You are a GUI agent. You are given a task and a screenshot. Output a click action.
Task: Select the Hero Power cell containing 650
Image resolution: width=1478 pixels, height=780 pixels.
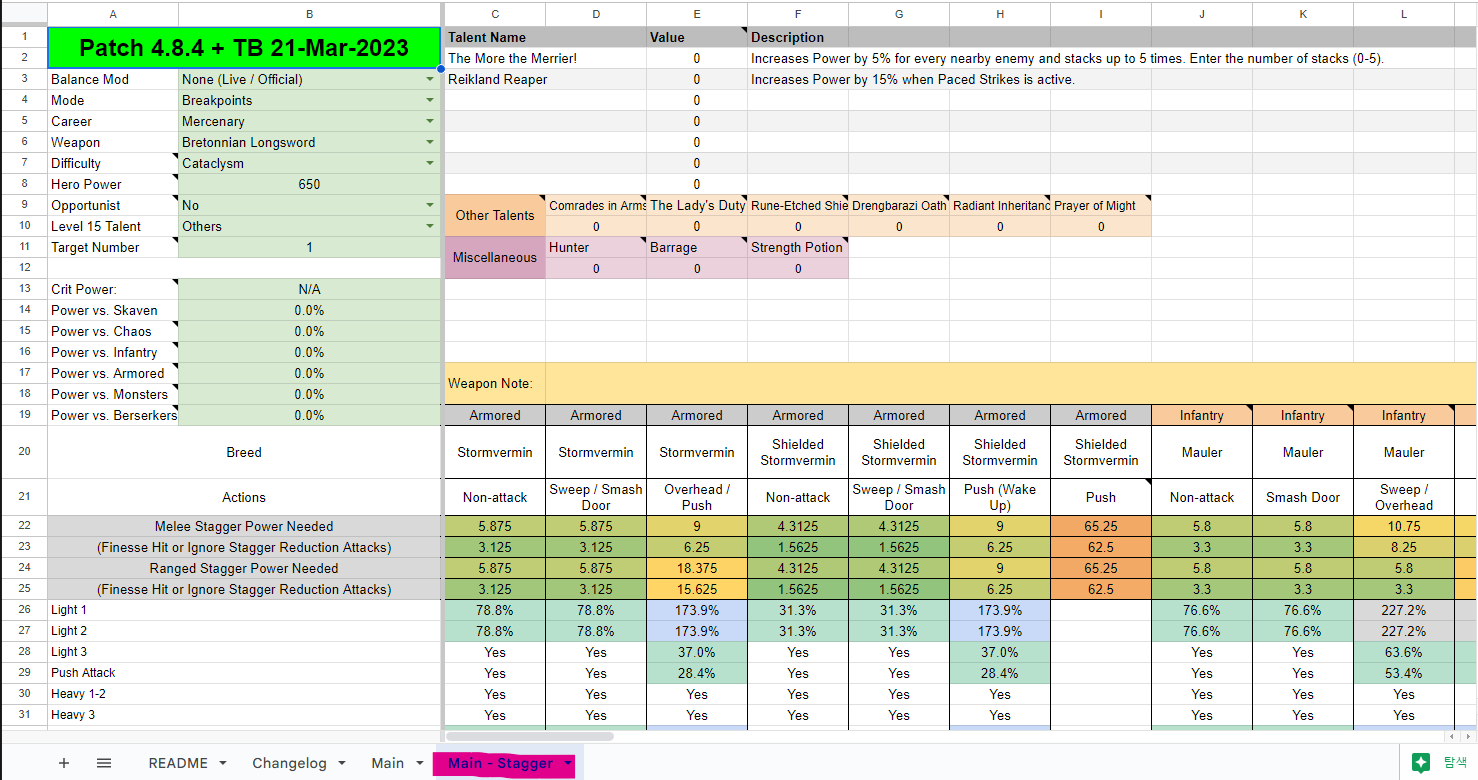coord(309,184)
